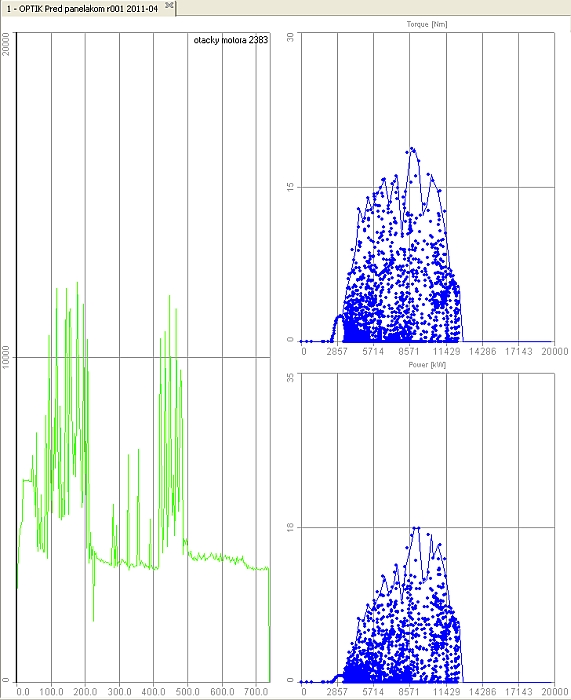Click the 200.0 time axis label
The image size is (571, 700).
tap(85, 692)
